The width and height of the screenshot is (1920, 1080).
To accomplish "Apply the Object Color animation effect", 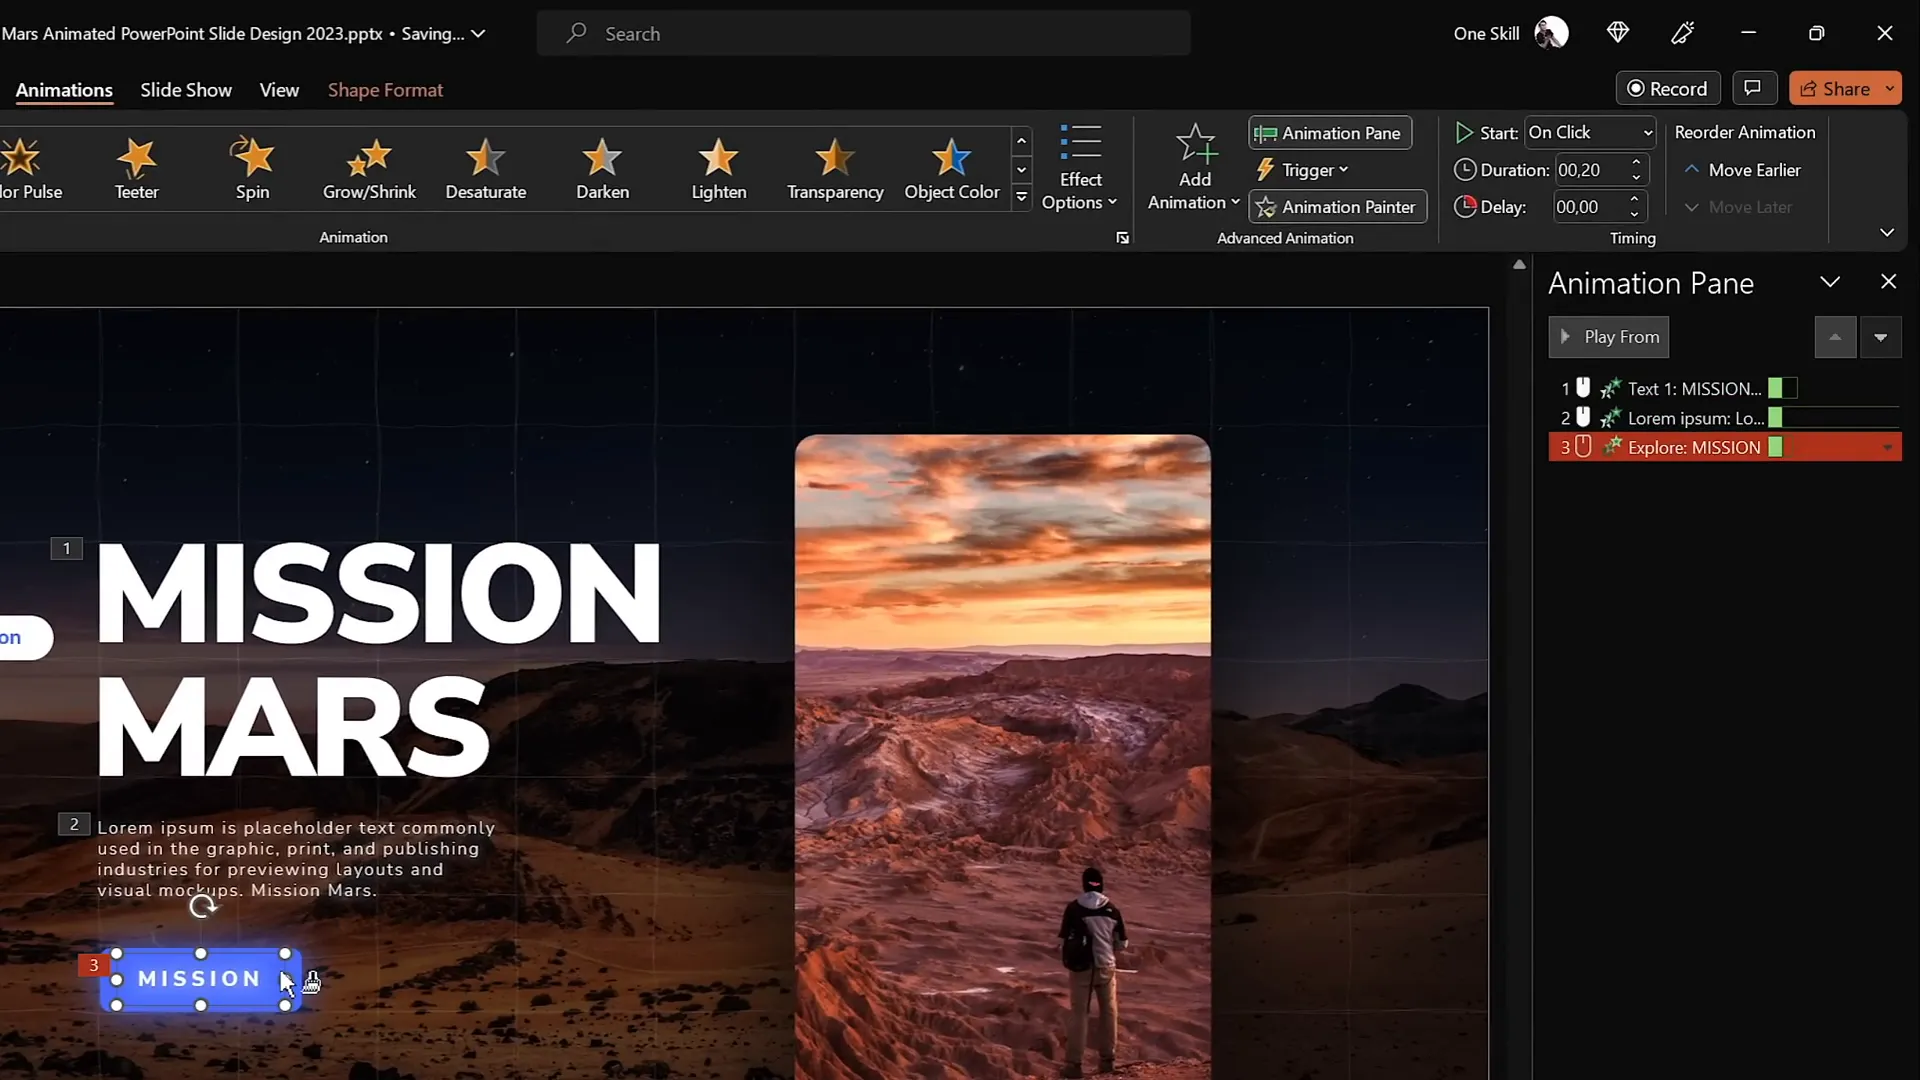I will (x=951, y=169).
